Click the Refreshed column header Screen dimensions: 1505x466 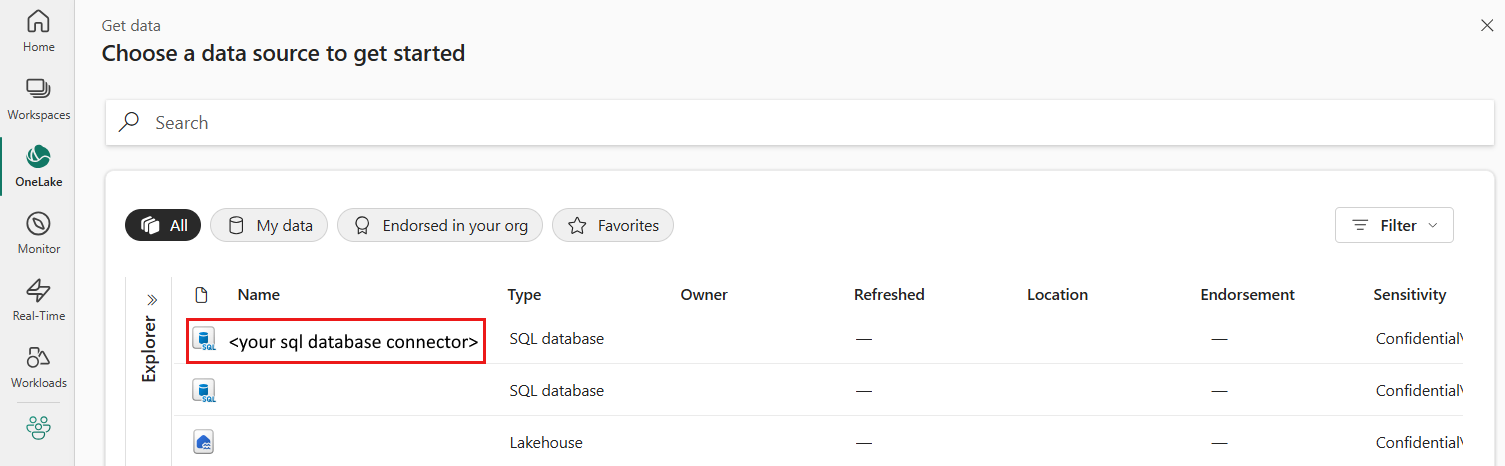pos(889,295)
